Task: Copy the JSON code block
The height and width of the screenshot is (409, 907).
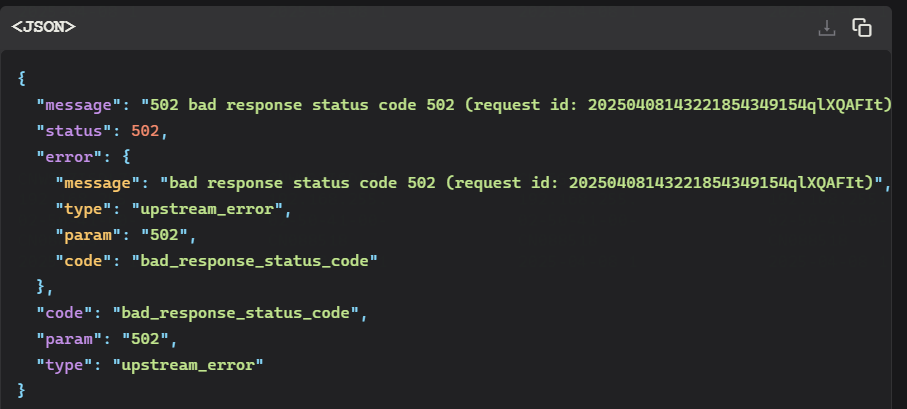Action: 862,28
